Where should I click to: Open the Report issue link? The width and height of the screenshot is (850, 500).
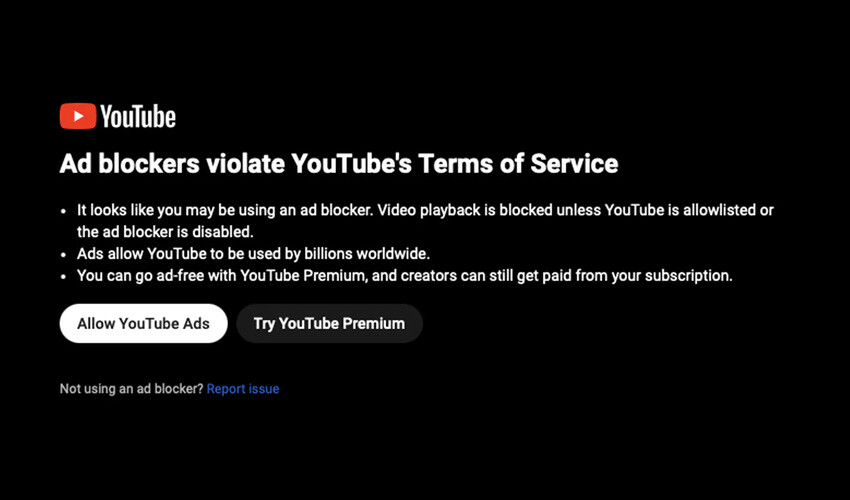(243, 389)
